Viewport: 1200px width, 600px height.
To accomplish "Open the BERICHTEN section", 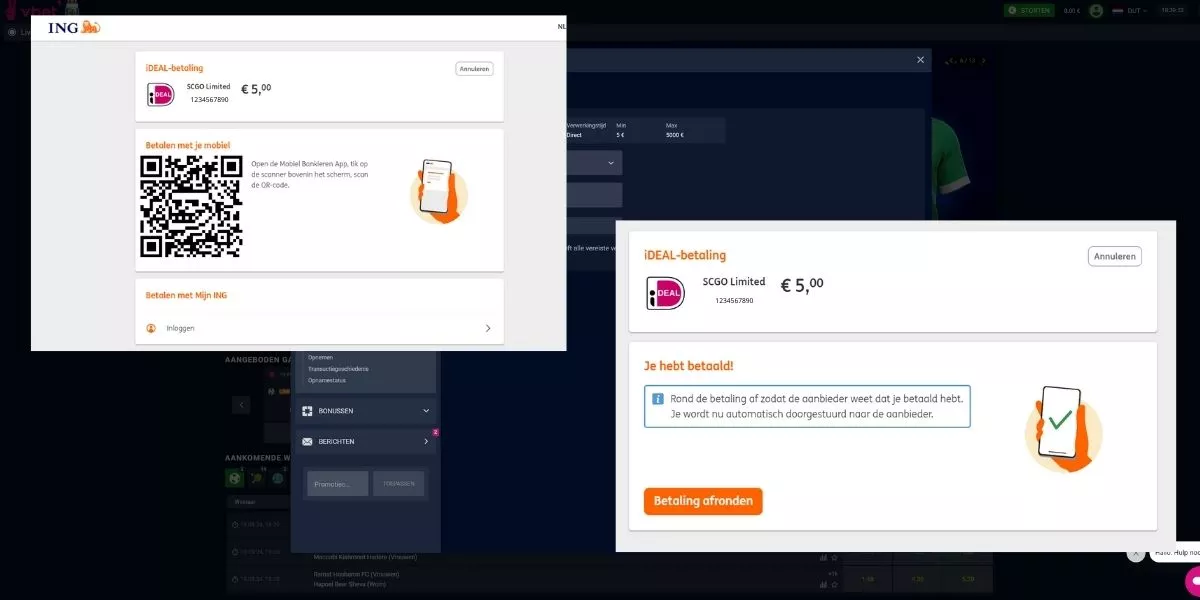I will 365,441.
